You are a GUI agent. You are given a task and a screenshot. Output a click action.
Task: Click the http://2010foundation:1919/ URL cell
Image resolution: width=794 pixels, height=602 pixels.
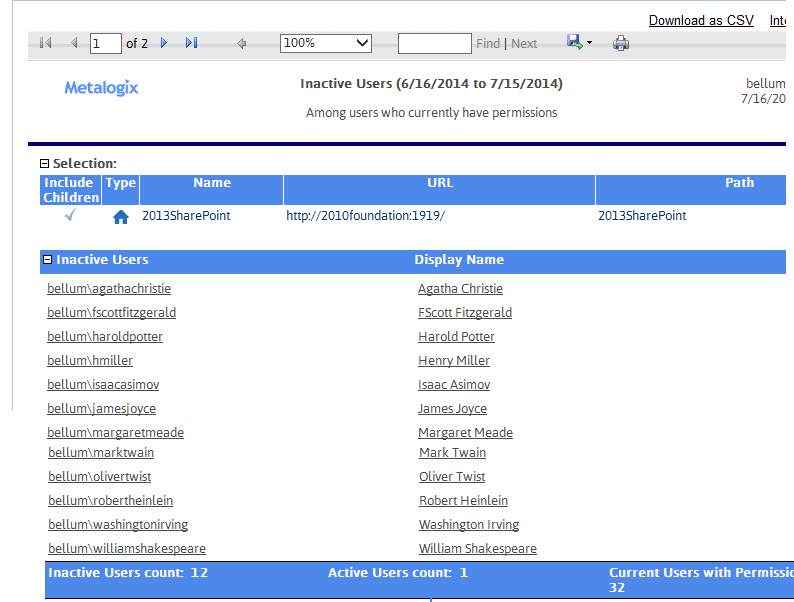click(x=365, y=216)
